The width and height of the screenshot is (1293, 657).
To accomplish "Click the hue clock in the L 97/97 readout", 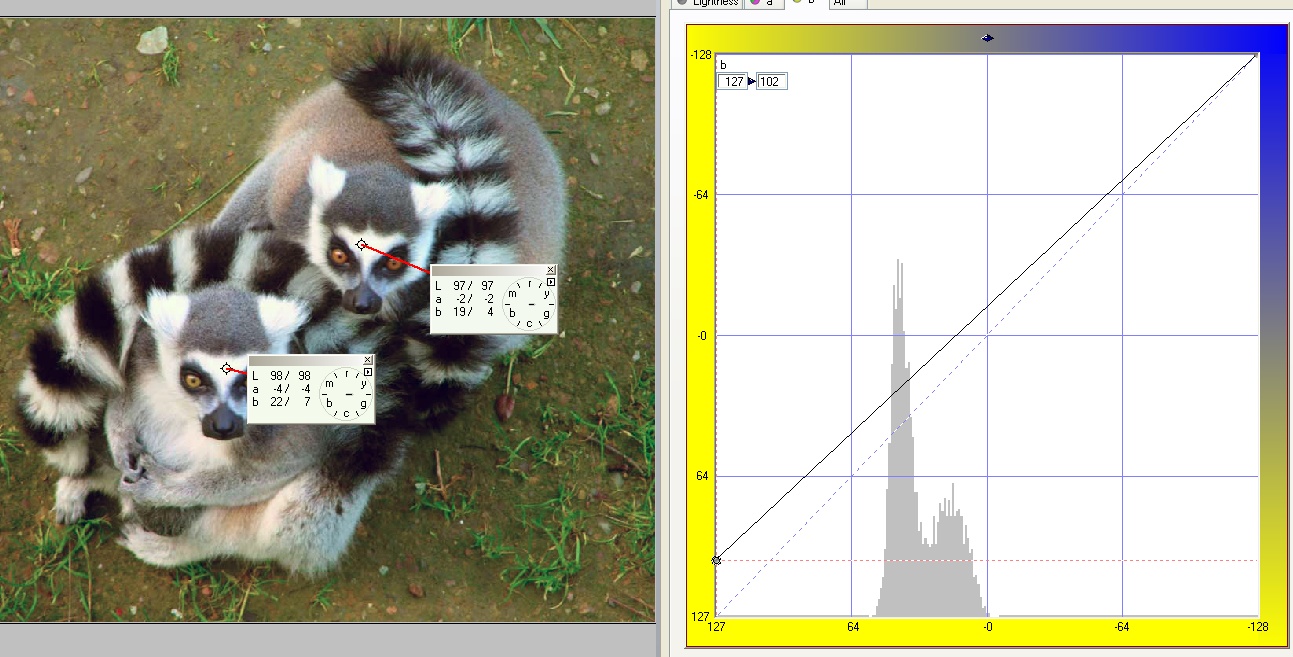I will pyautogui.click(x=527, y=304).
